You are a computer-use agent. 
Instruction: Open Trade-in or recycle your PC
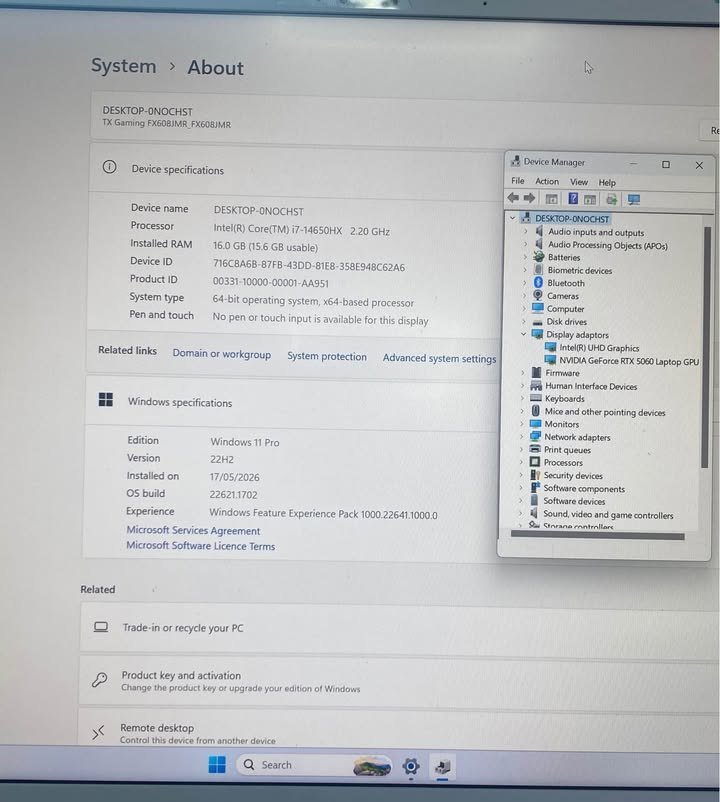click(399, 628)
